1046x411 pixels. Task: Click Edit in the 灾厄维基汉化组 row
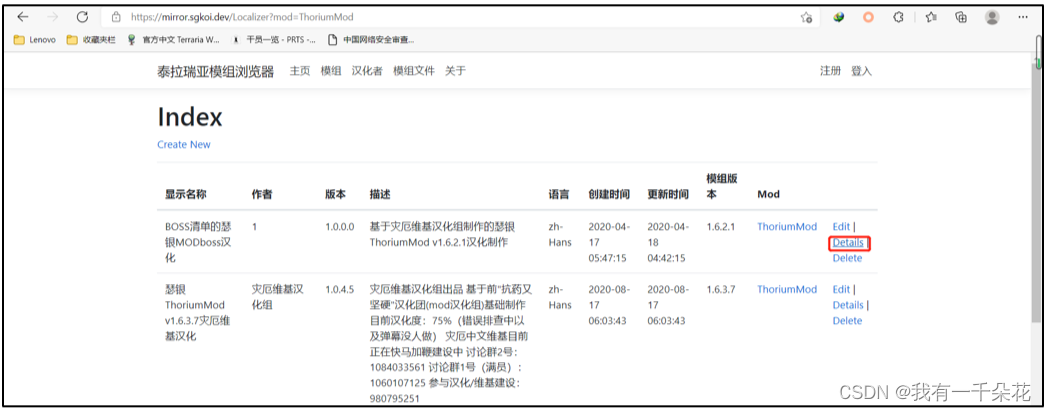(x=841, y=290)
